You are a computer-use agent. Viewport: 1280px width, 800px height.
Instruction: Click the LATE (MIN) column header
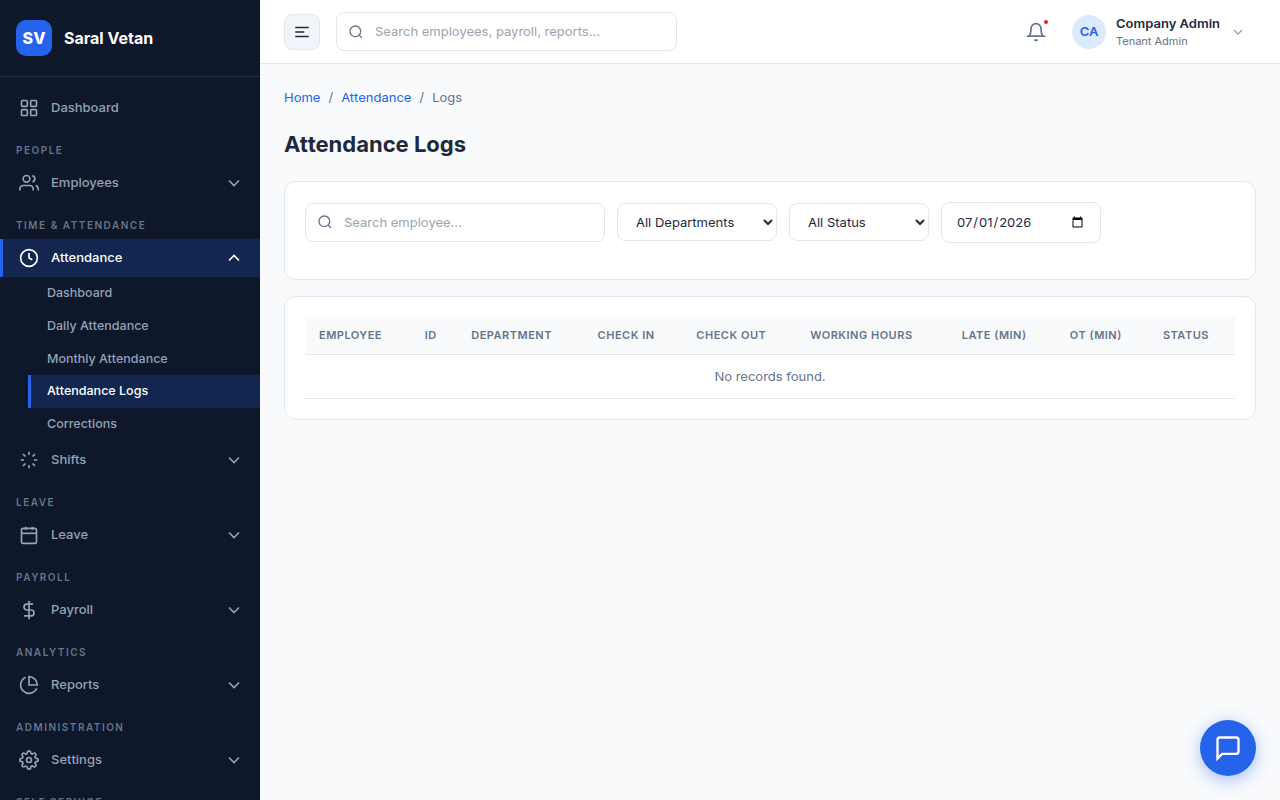point(994,335)
